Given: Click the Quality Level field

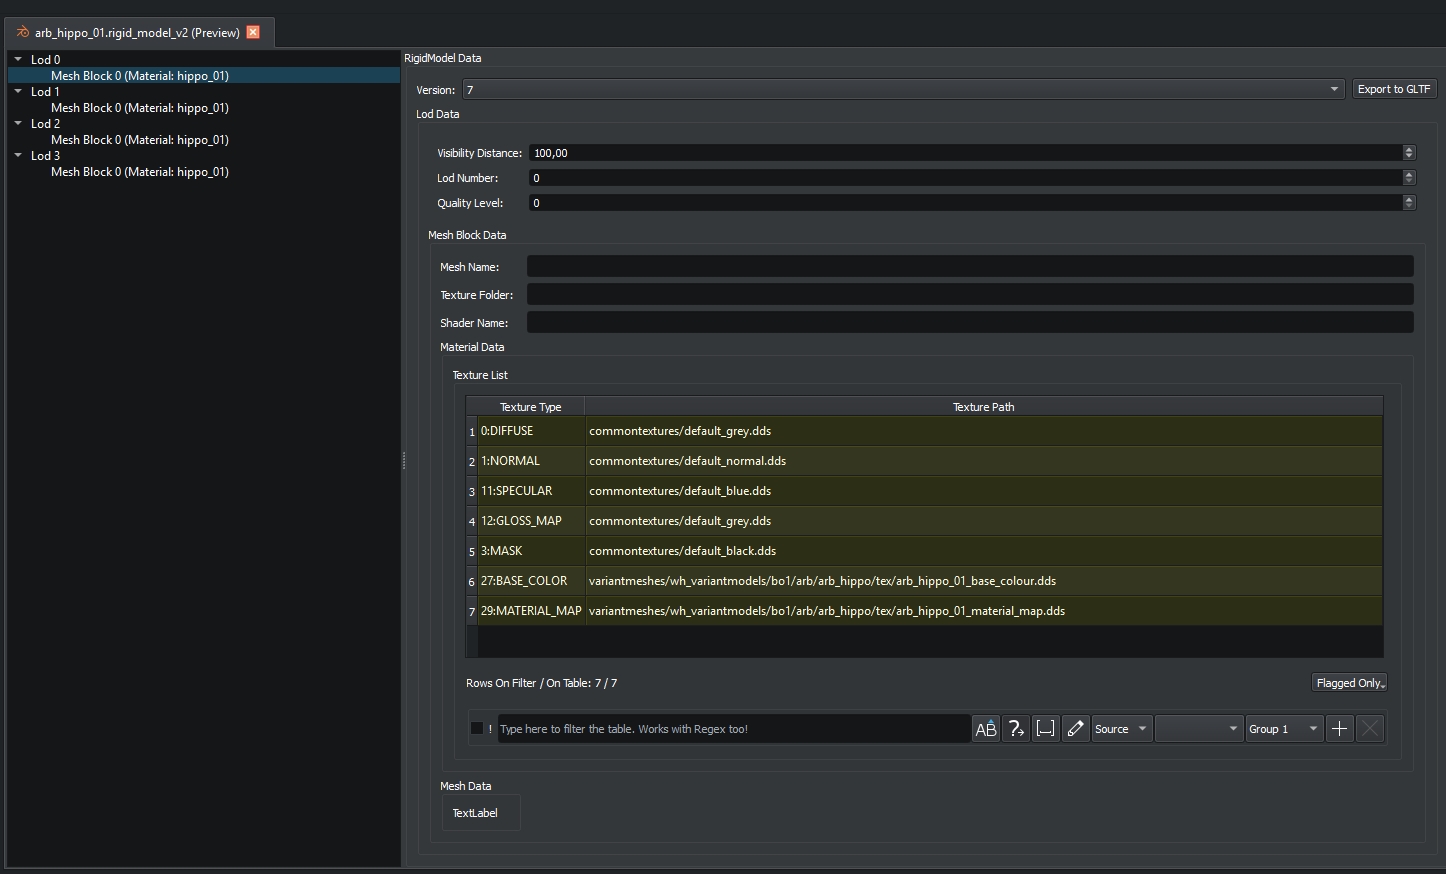Looking at the screenshot, I should 965,202.
